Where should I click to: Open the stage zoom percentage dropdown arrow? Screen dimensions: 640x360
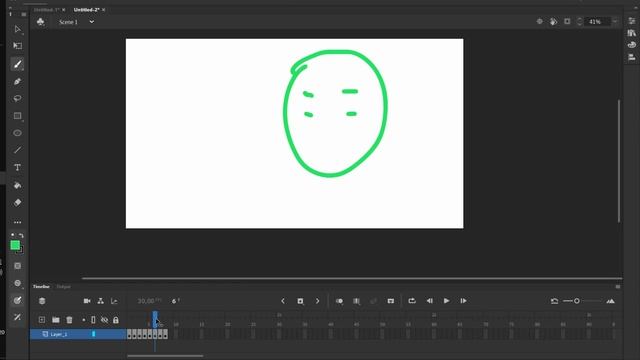click(615, 22)
